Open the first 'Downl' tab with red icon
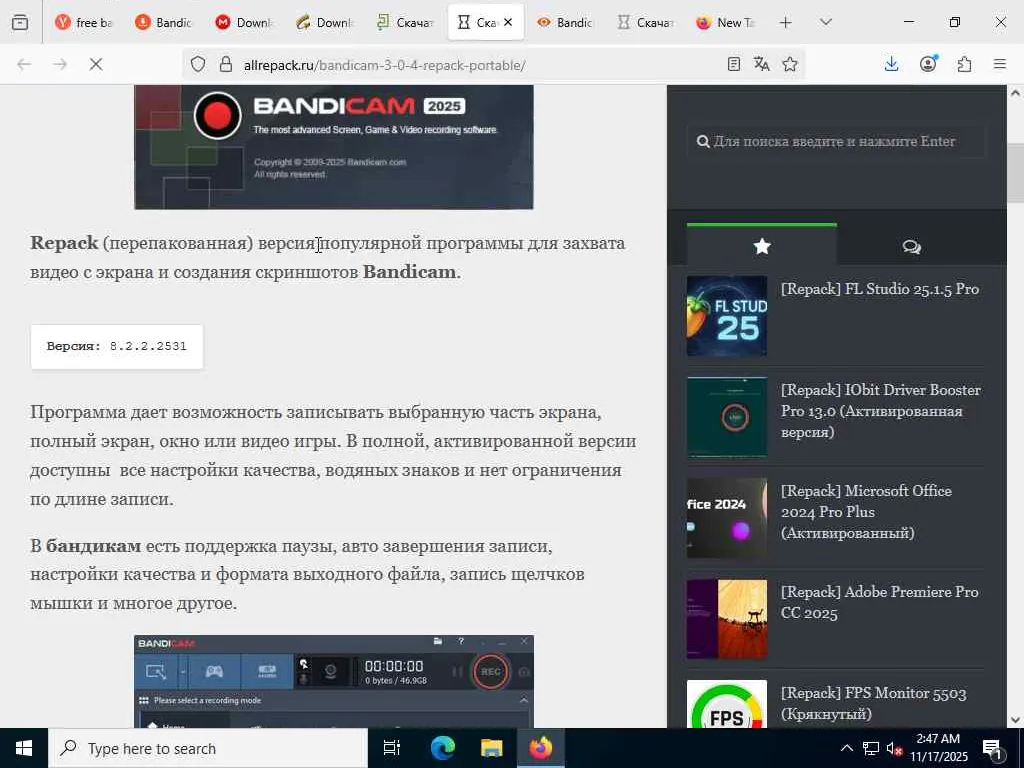The image size is (1024, 768). click(x=244, y=22)
